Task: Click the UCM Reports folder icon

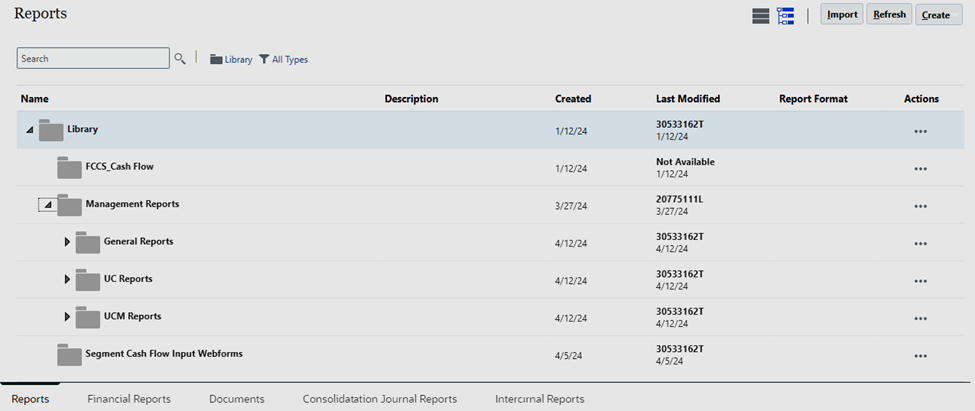Action: pyautogui.click(x=88, y=316)
